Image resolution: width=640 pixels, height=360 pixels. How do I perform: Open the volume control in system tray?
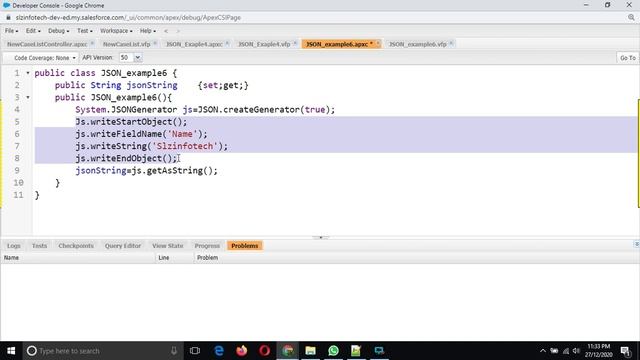(x=576, y=351)
